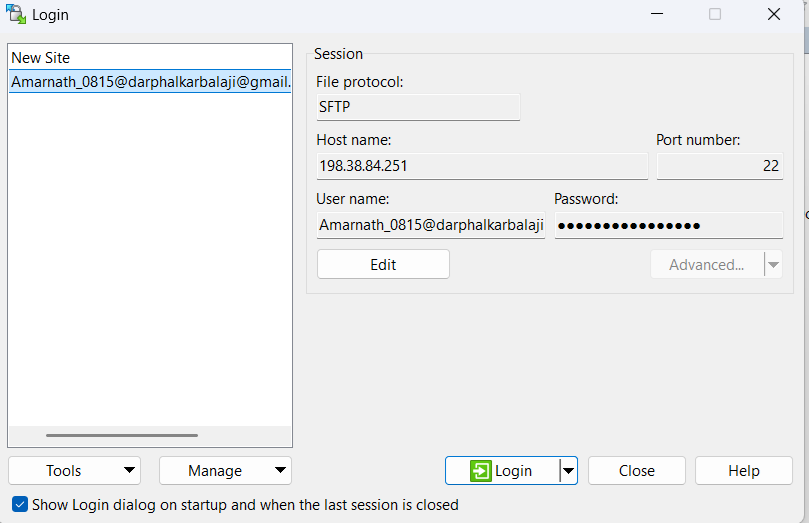
Task: Select the saved Amarnath_0815 site entry
Action: [x=150, y=82]
